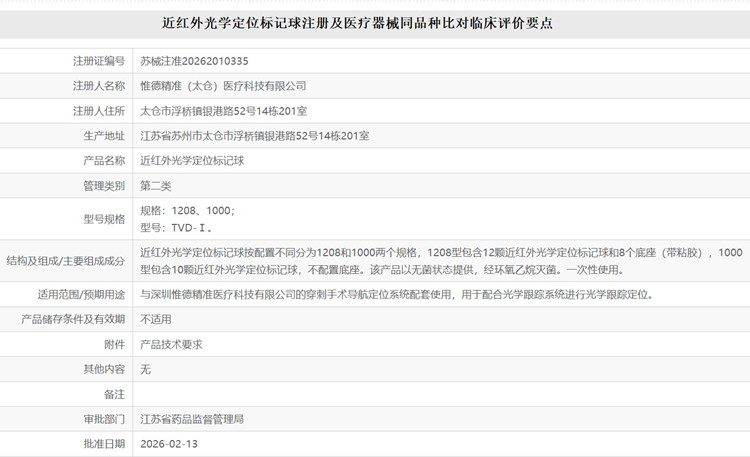The image size is (750, 457).
Task: Click the 生产地址 label
Action: [104, 136]
